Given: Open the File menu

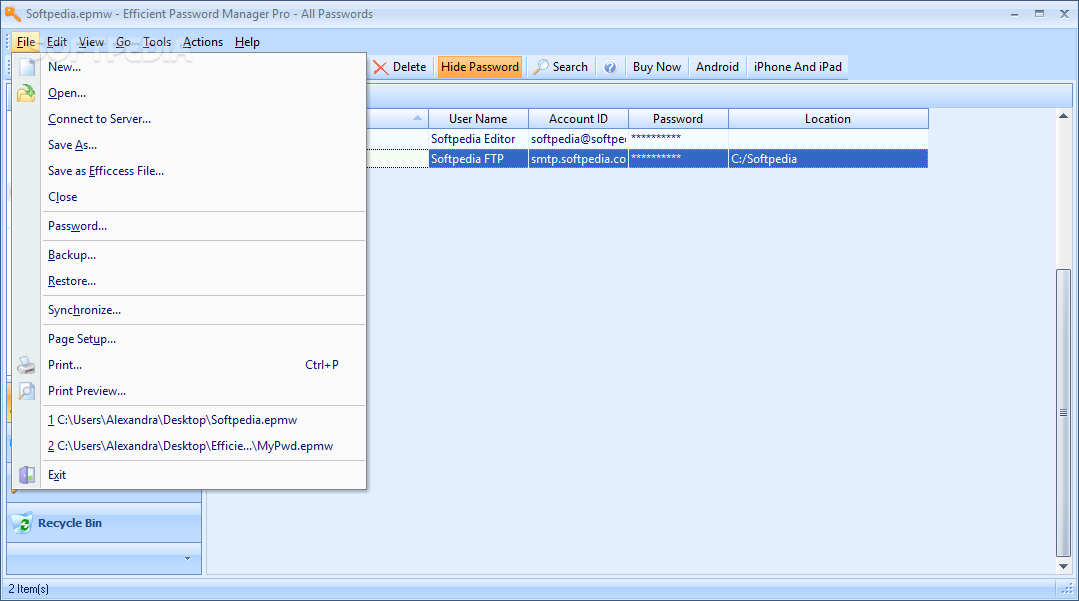Looking at the screenshot, I should 25,42.
